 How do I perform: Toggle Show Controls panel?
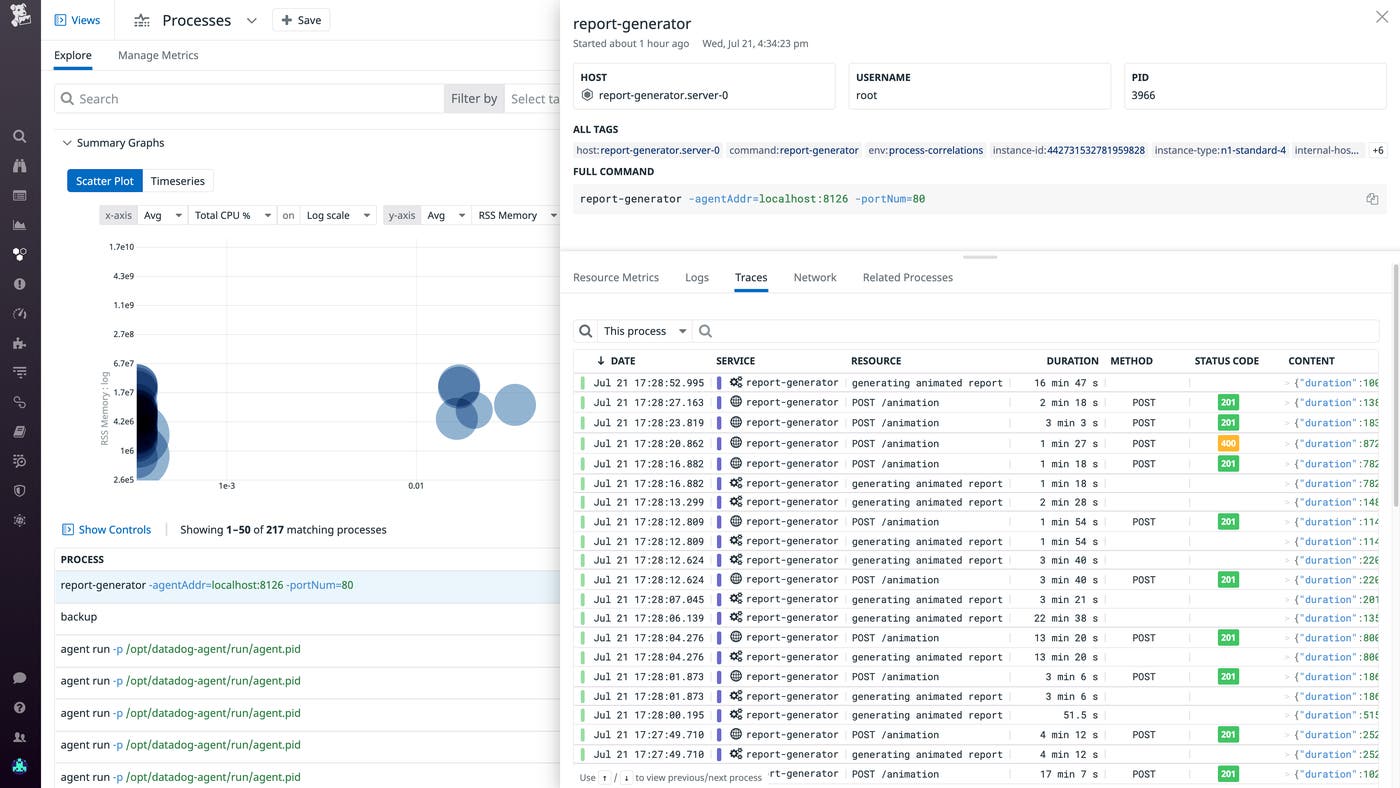[106, 530]
